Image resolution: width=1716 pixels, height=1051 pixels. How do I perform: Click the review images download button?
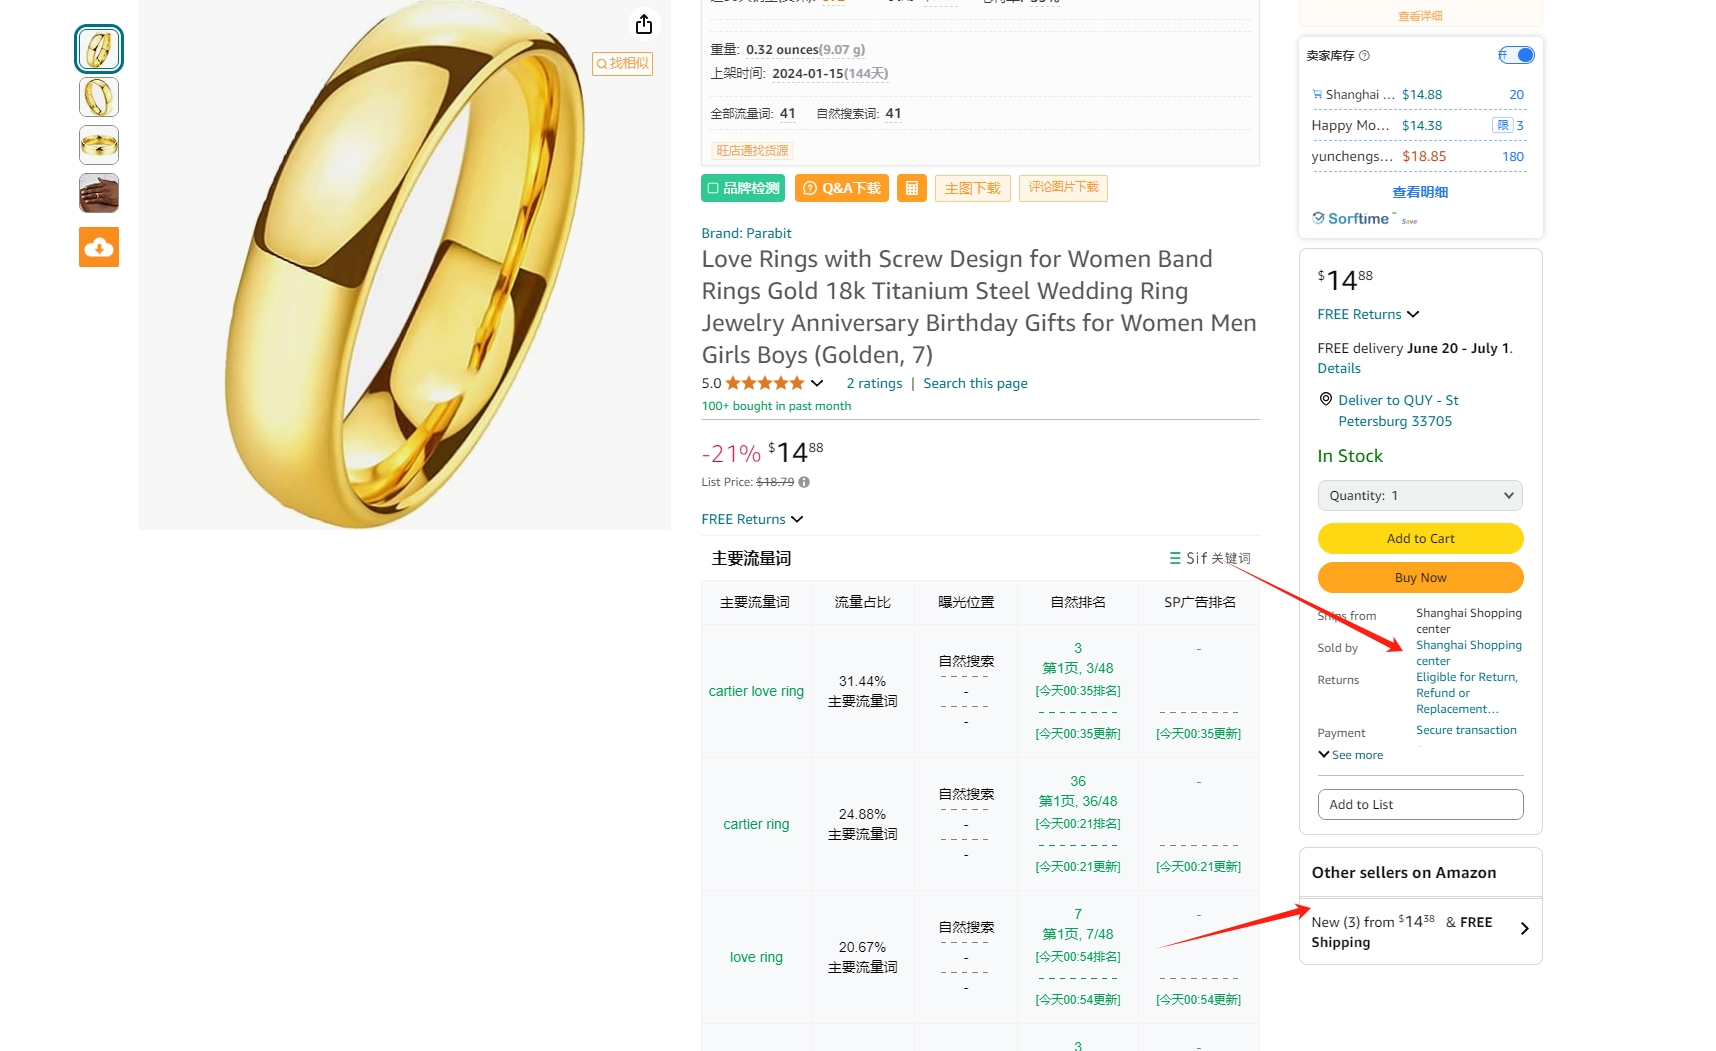[x=1063, y=188]
